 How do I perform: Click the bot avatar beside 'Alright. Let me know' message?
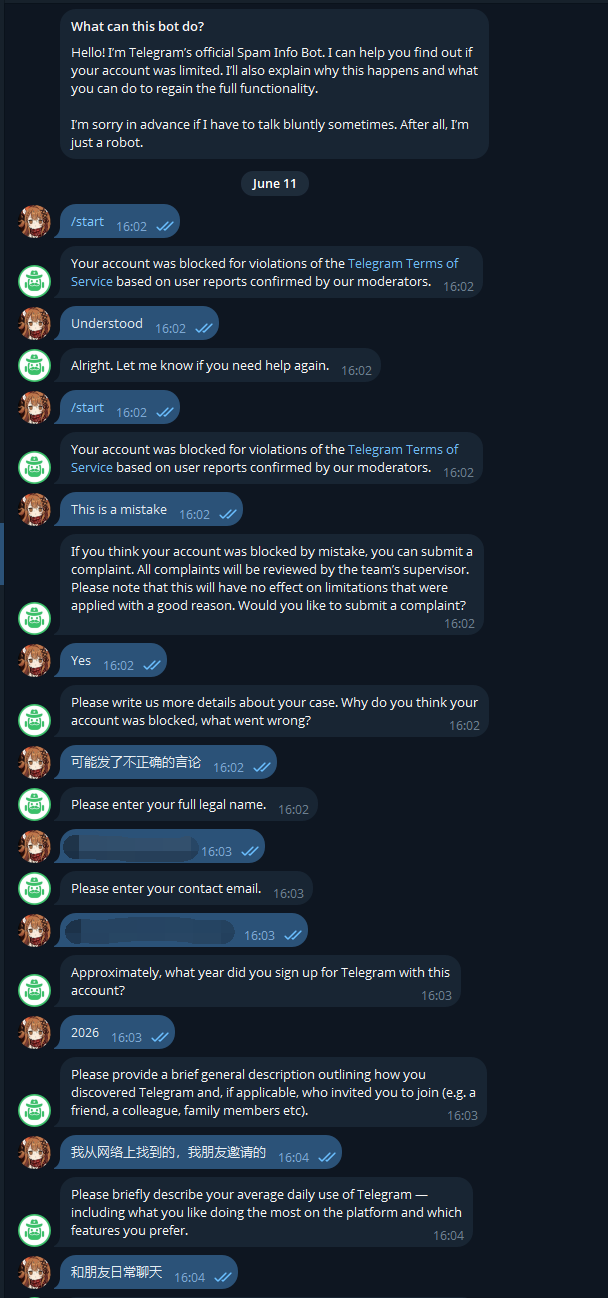(x=35, y=365)
